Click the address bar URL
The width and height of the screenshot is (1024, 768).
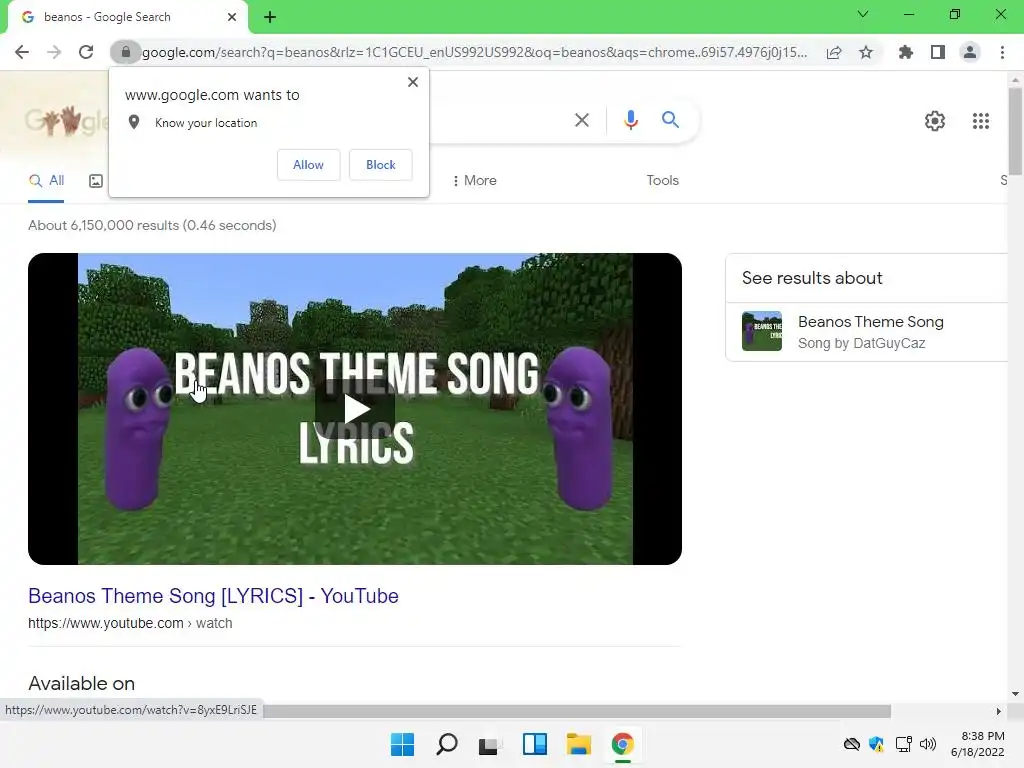(x=474, y=52)
